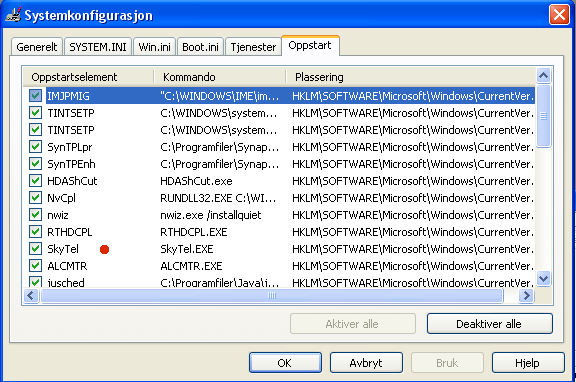Click the Plassering column header
This screenshot has height=382, width=576.
[x=411, y=77]
